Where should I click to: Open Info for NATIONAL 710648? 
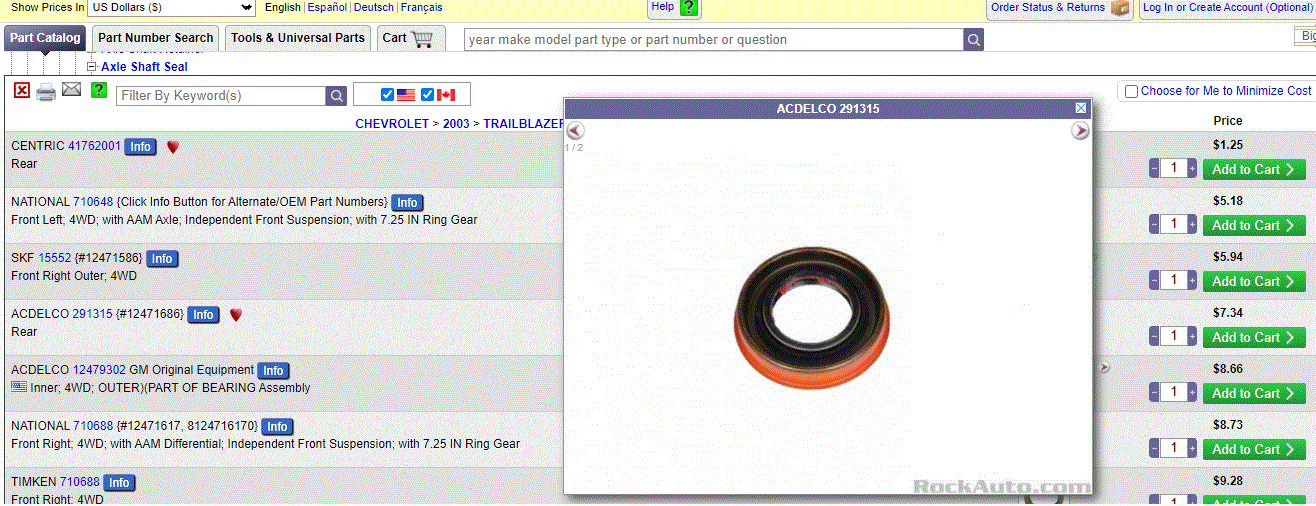pos(407,203)
